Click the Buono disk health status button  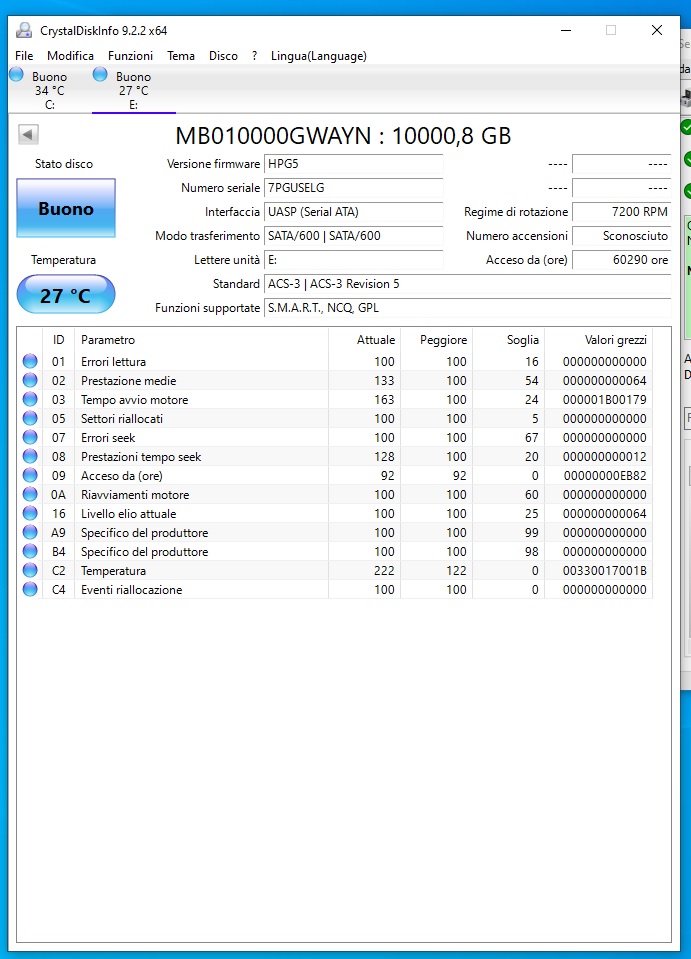coord(66,208)
